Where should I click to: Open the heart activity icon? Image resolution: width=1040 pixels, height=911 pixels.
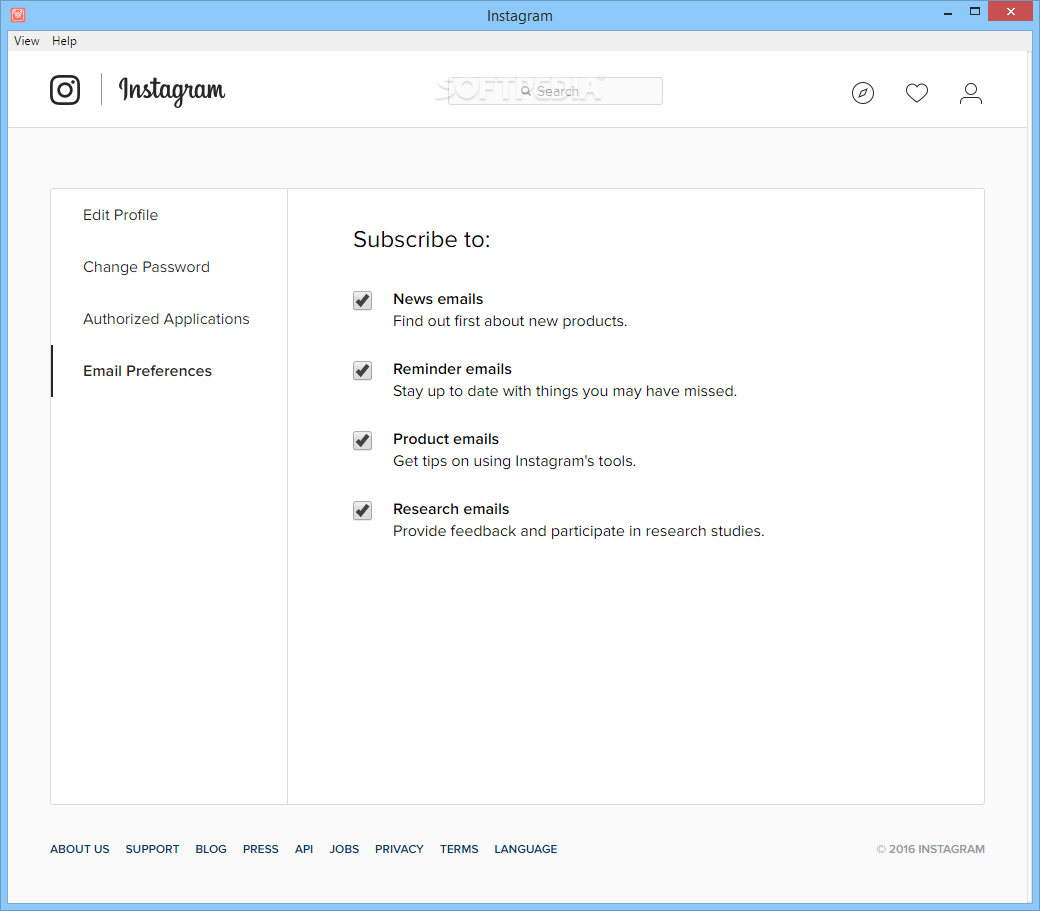pos(917,93)
